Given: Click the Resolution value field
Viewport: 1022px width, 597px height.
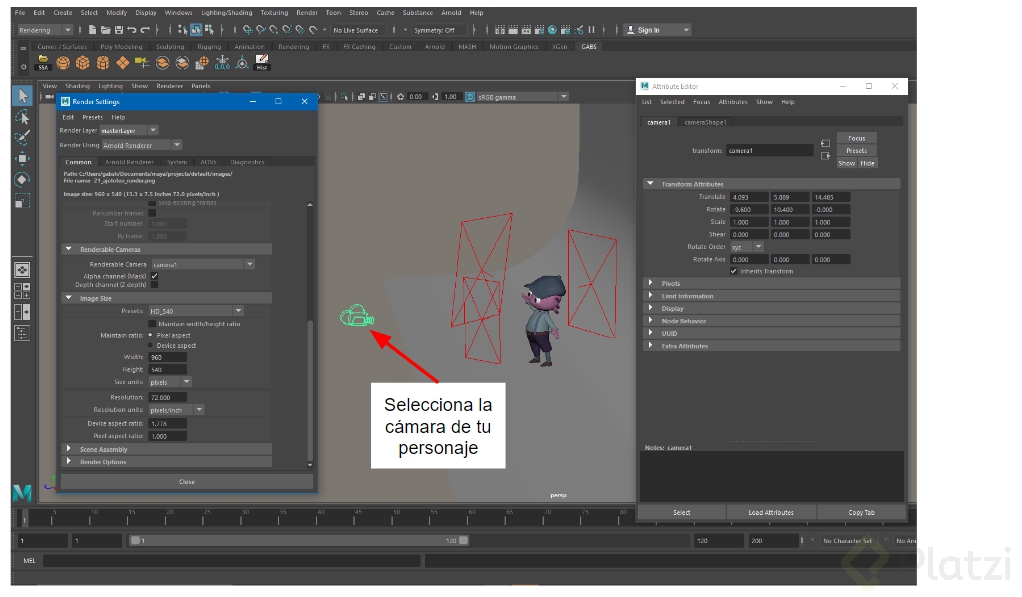Looking at the screenshot, I should coord(168,398).
